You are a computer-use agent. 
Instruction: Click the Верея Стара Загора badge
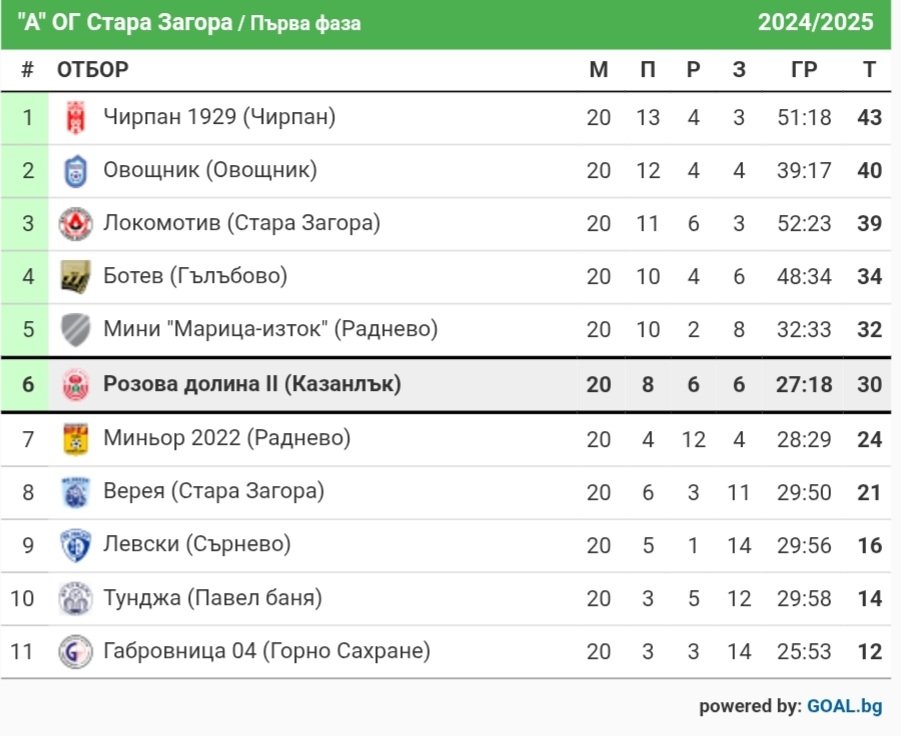[75, 492]
